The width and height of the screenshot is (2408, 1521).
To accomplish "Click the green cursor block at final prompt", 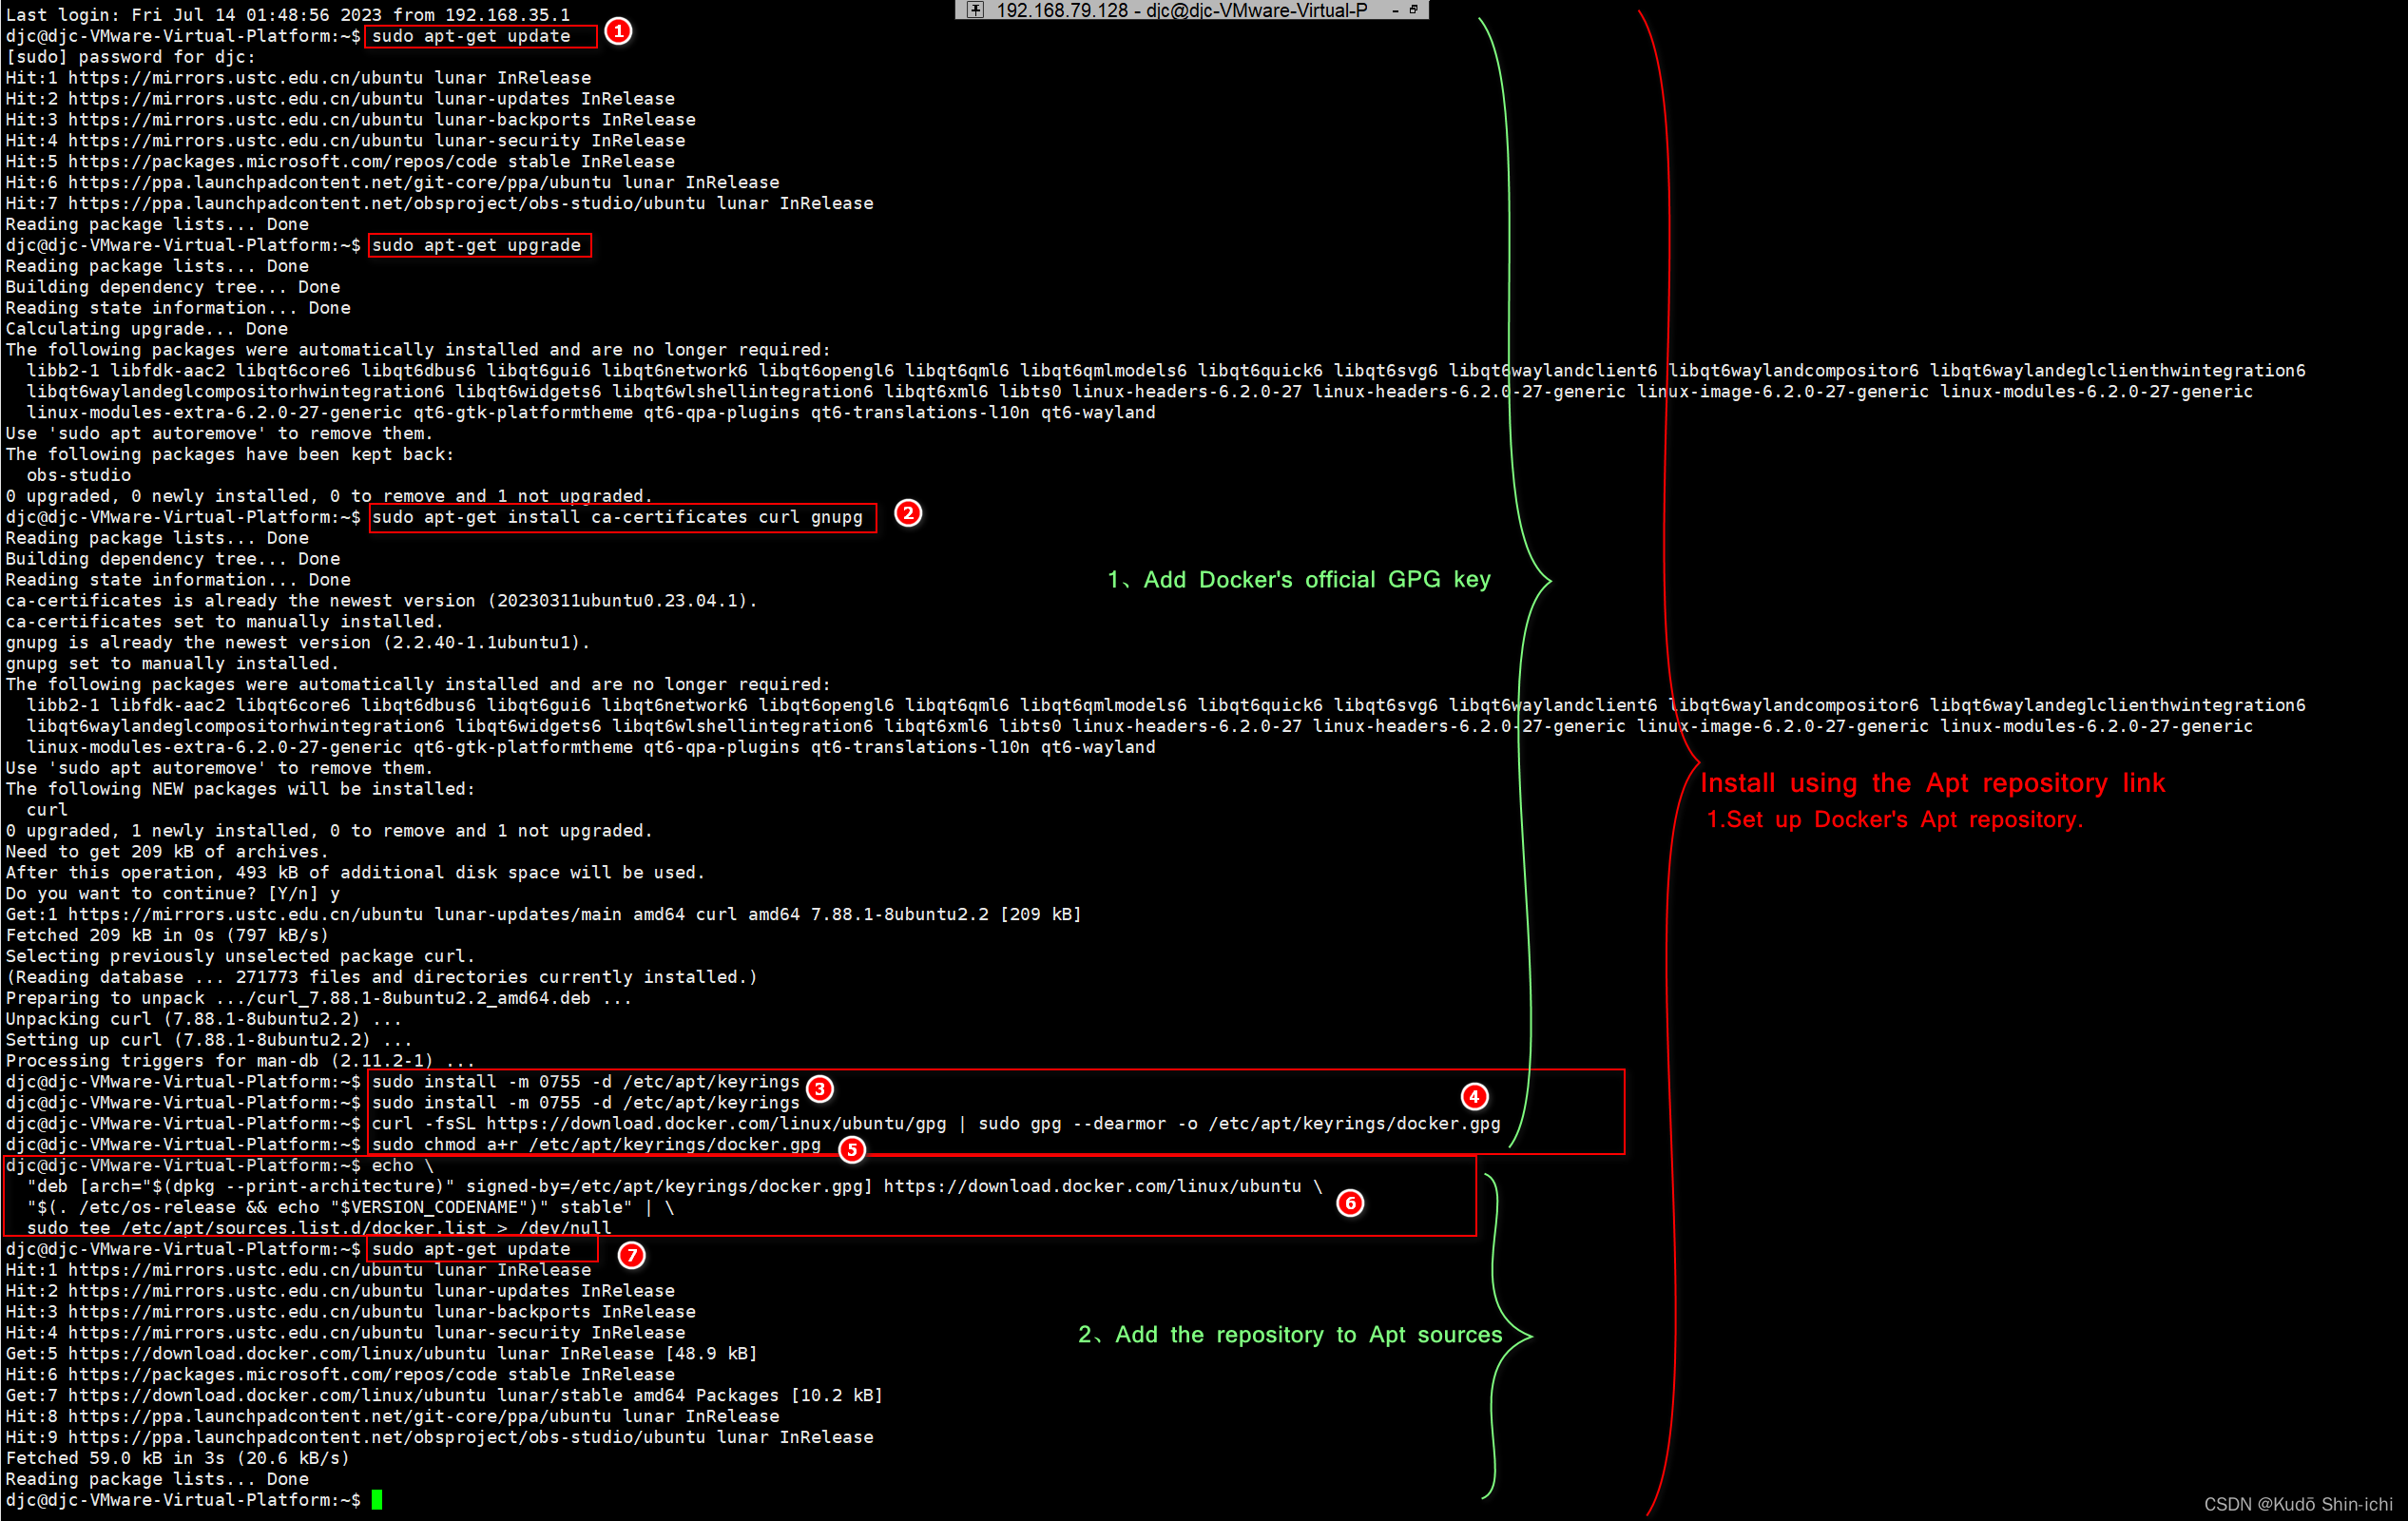I will (x=377, y=1500).
